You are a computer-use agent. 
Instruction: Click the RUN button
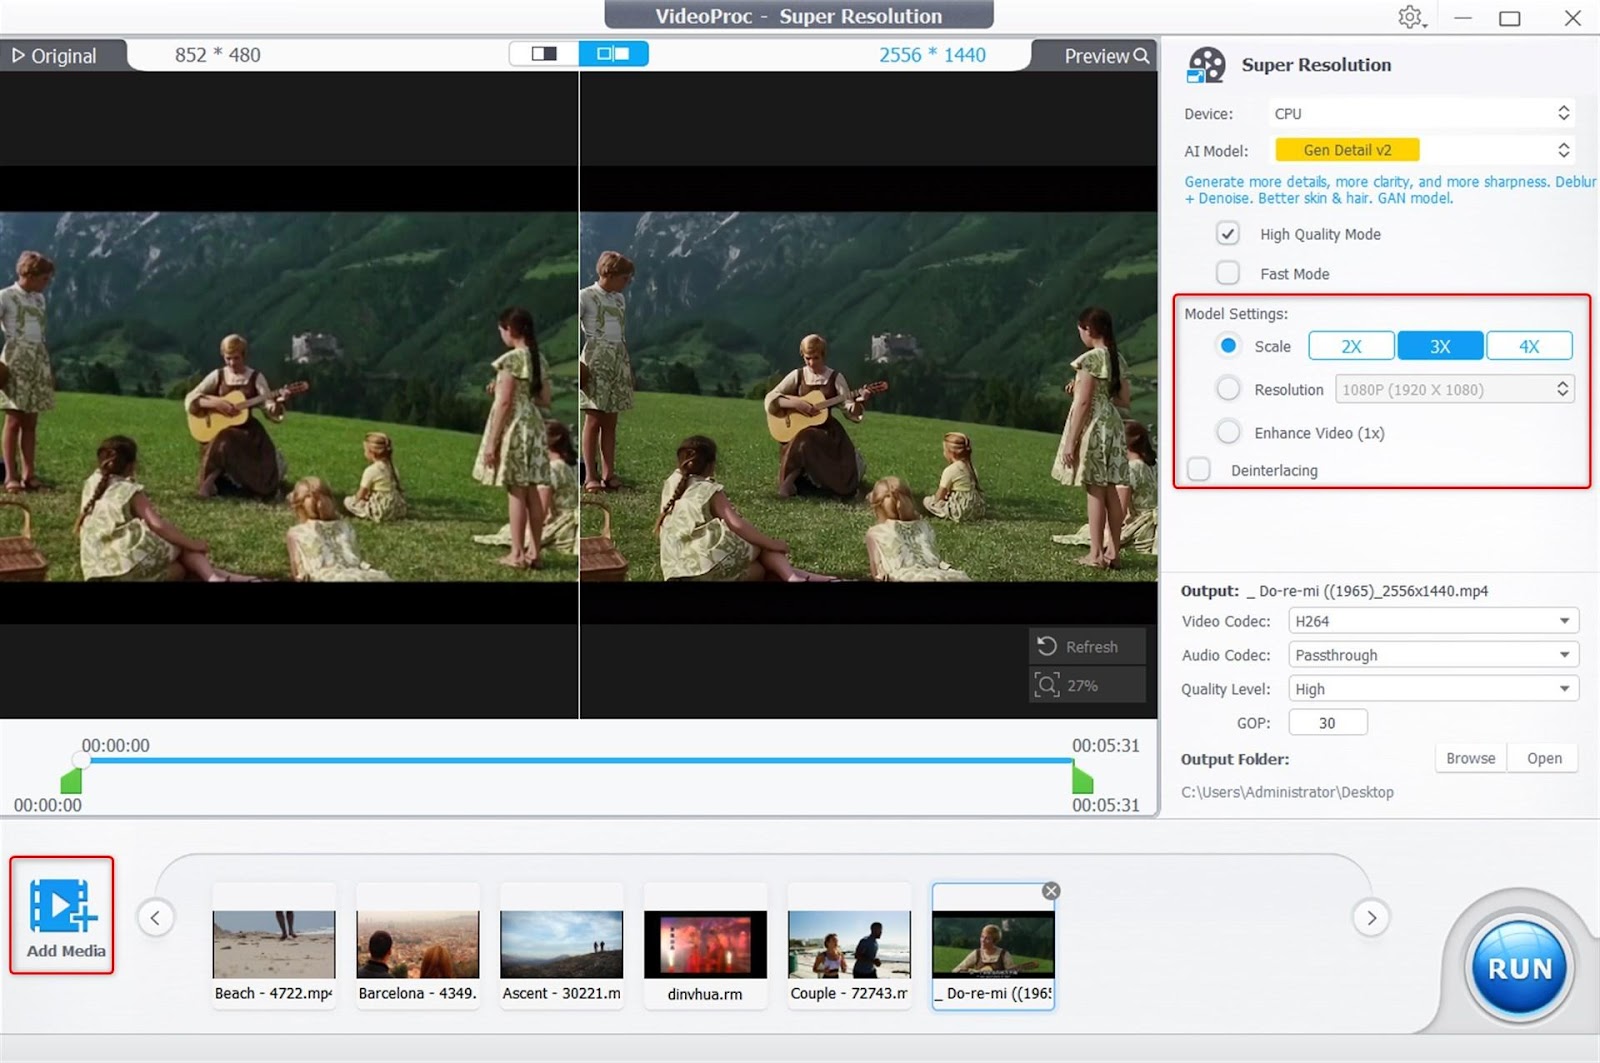(x=1518, y=968)
